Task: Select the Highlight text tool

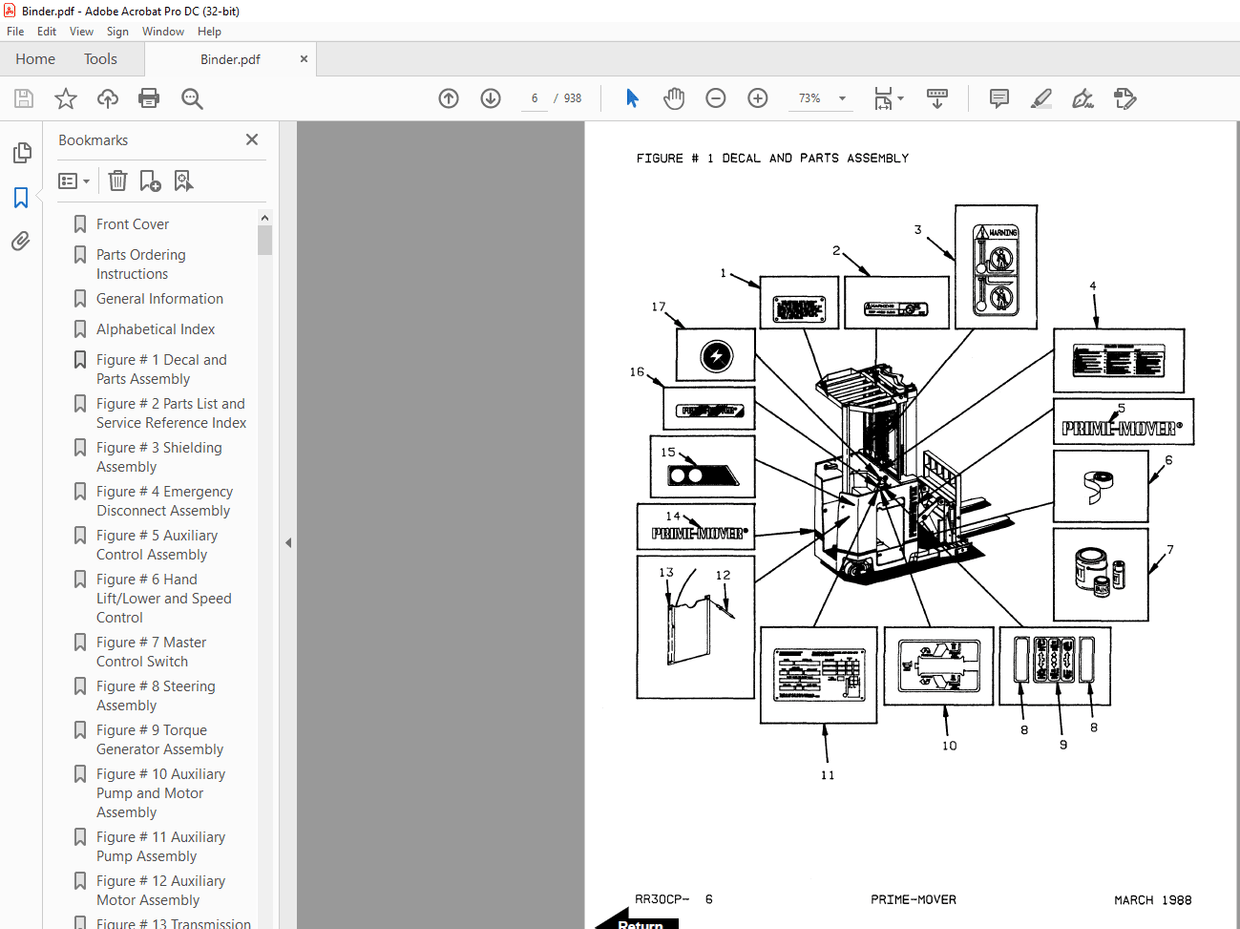Action: [1040, 98]
